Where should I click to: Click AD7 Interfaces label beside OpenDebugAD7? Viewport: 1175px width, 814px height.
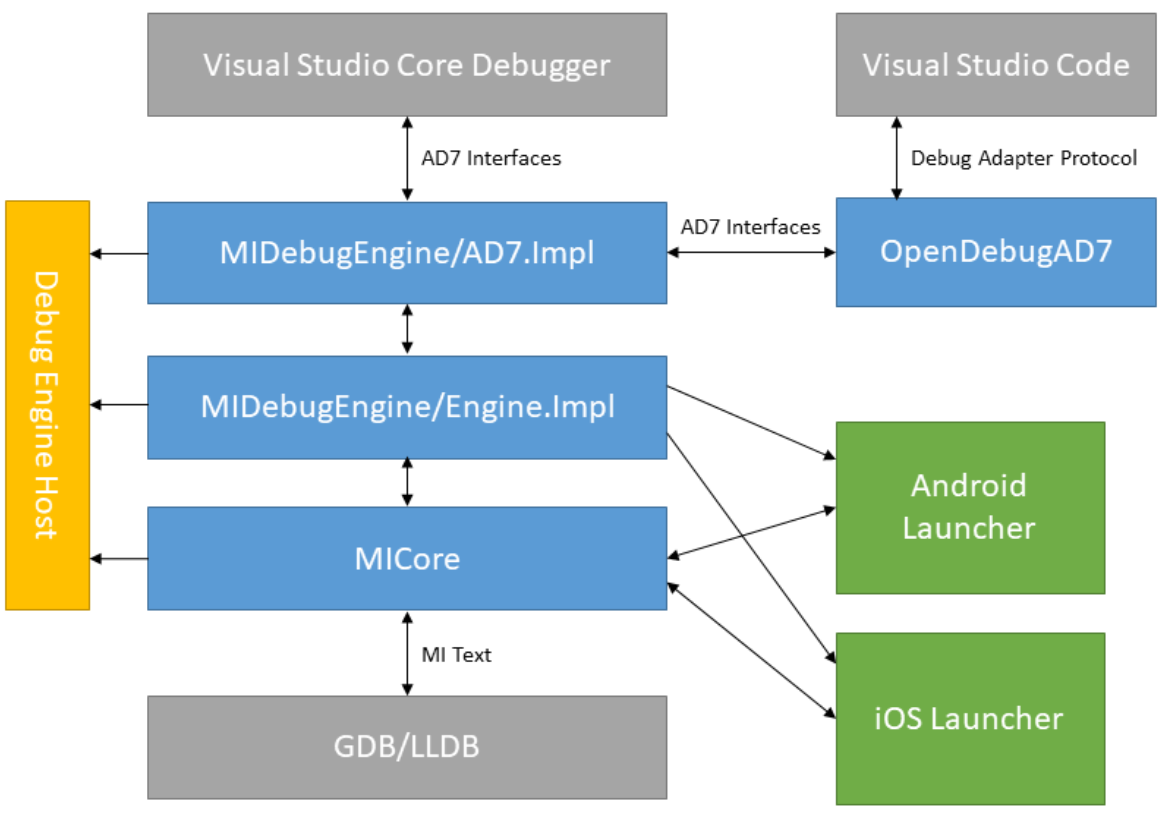coord(750,227)
